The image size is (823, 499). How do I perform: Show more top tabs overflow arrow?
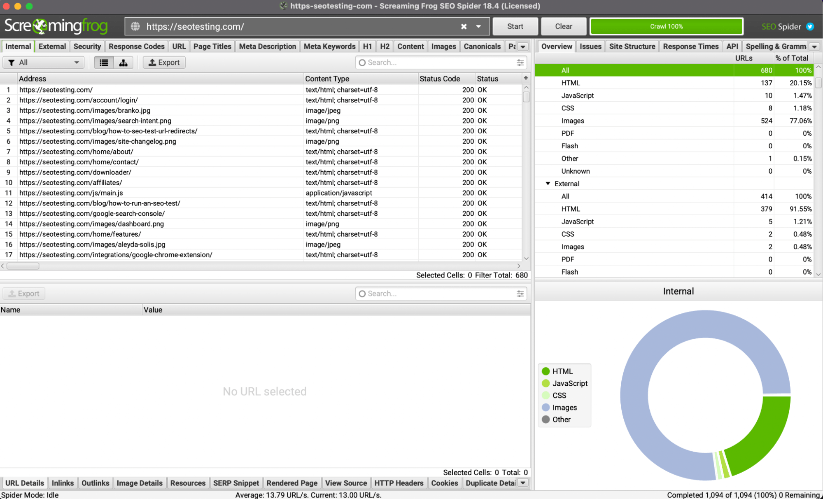pos(524,46)
